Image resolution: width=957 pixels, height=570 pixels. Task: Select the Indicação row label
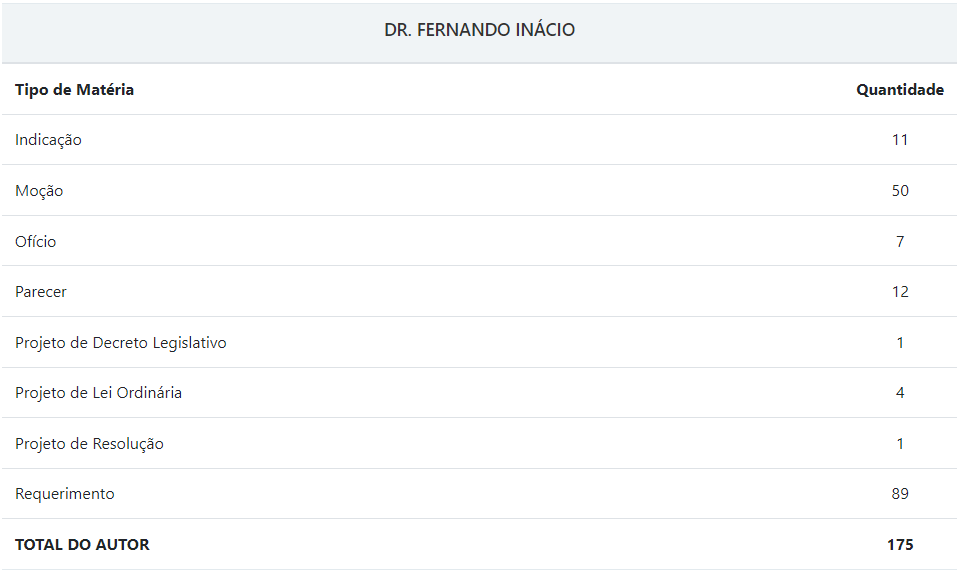tap(48, 140)
